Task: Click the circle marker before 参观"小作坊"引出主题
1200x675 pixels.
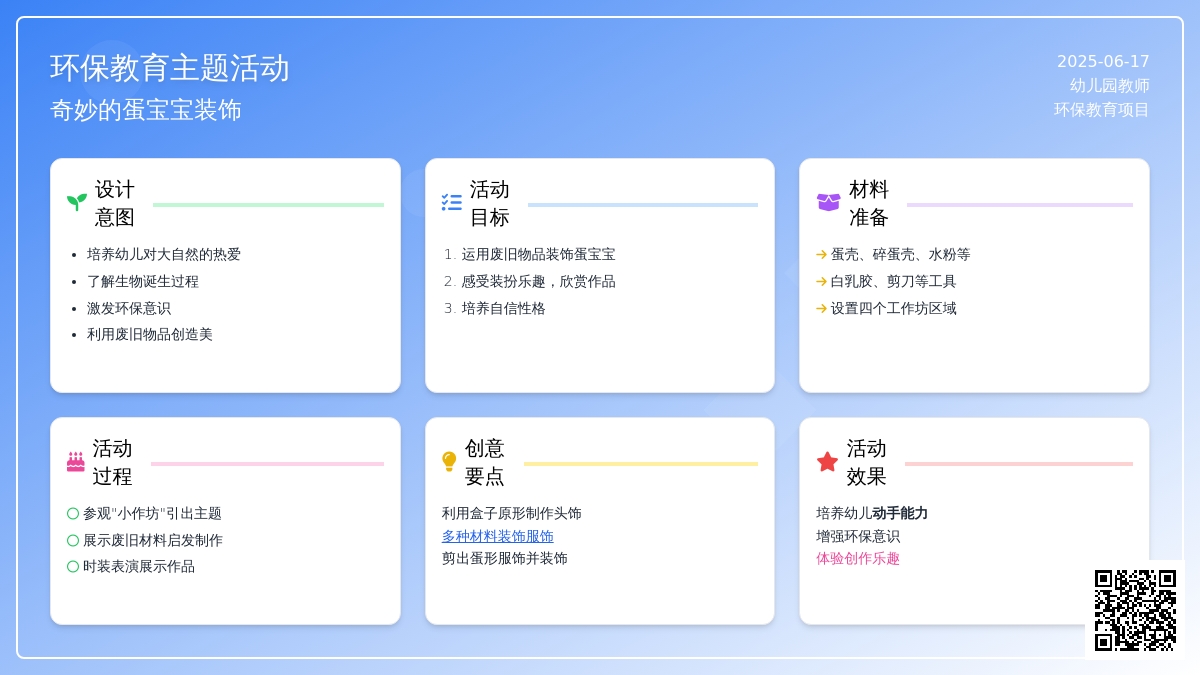Action: pyautogui.click(x=73, y=514)
